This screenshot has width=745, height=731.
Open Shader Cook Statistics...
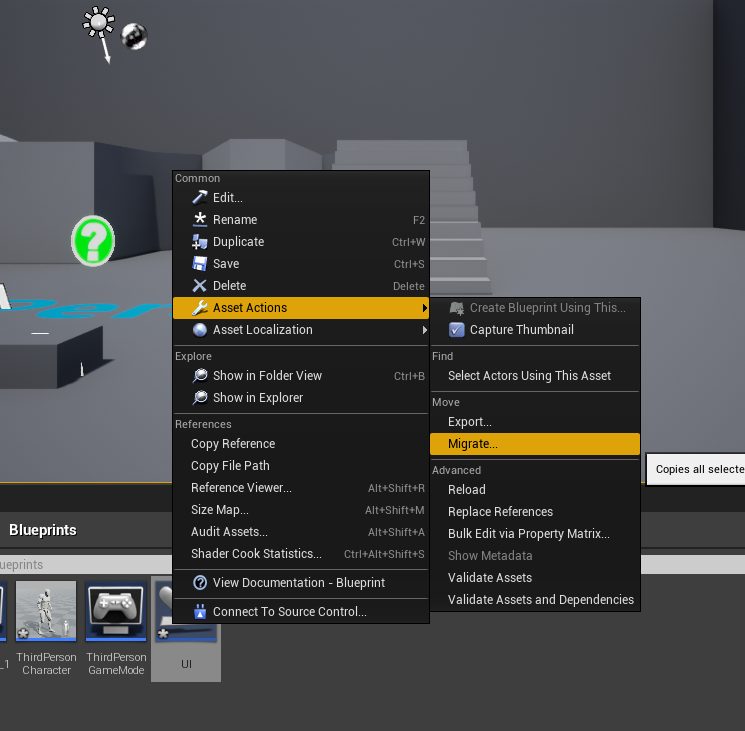pyautogui.click(x=301, y=554)
